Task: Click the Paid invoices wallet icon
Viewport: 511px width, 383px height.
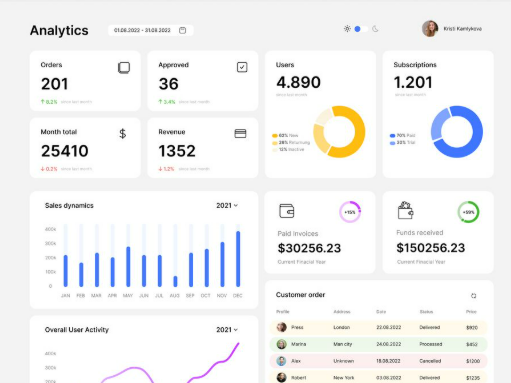Action: tap(286, 211)
